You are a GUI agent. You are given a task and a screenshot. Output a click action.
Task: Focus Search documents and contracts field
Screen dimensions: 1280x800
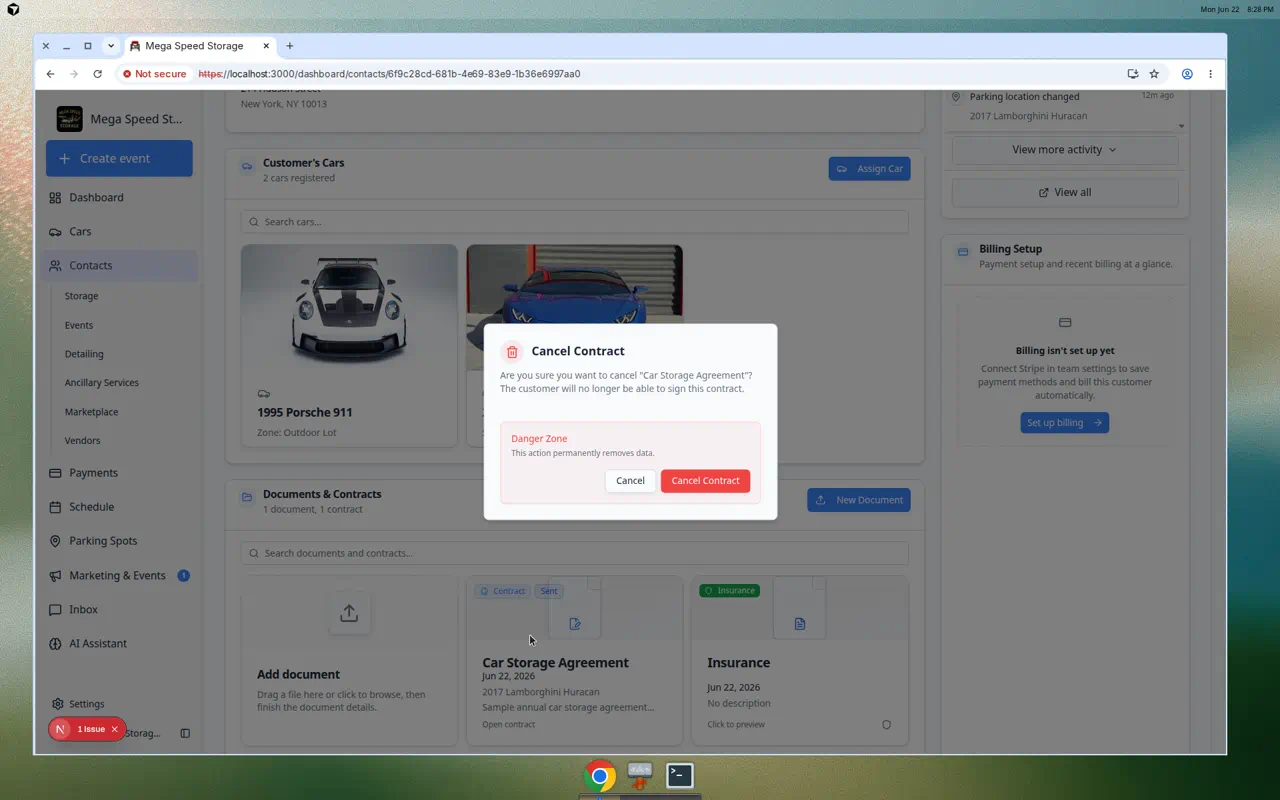(x=574, y=553)
